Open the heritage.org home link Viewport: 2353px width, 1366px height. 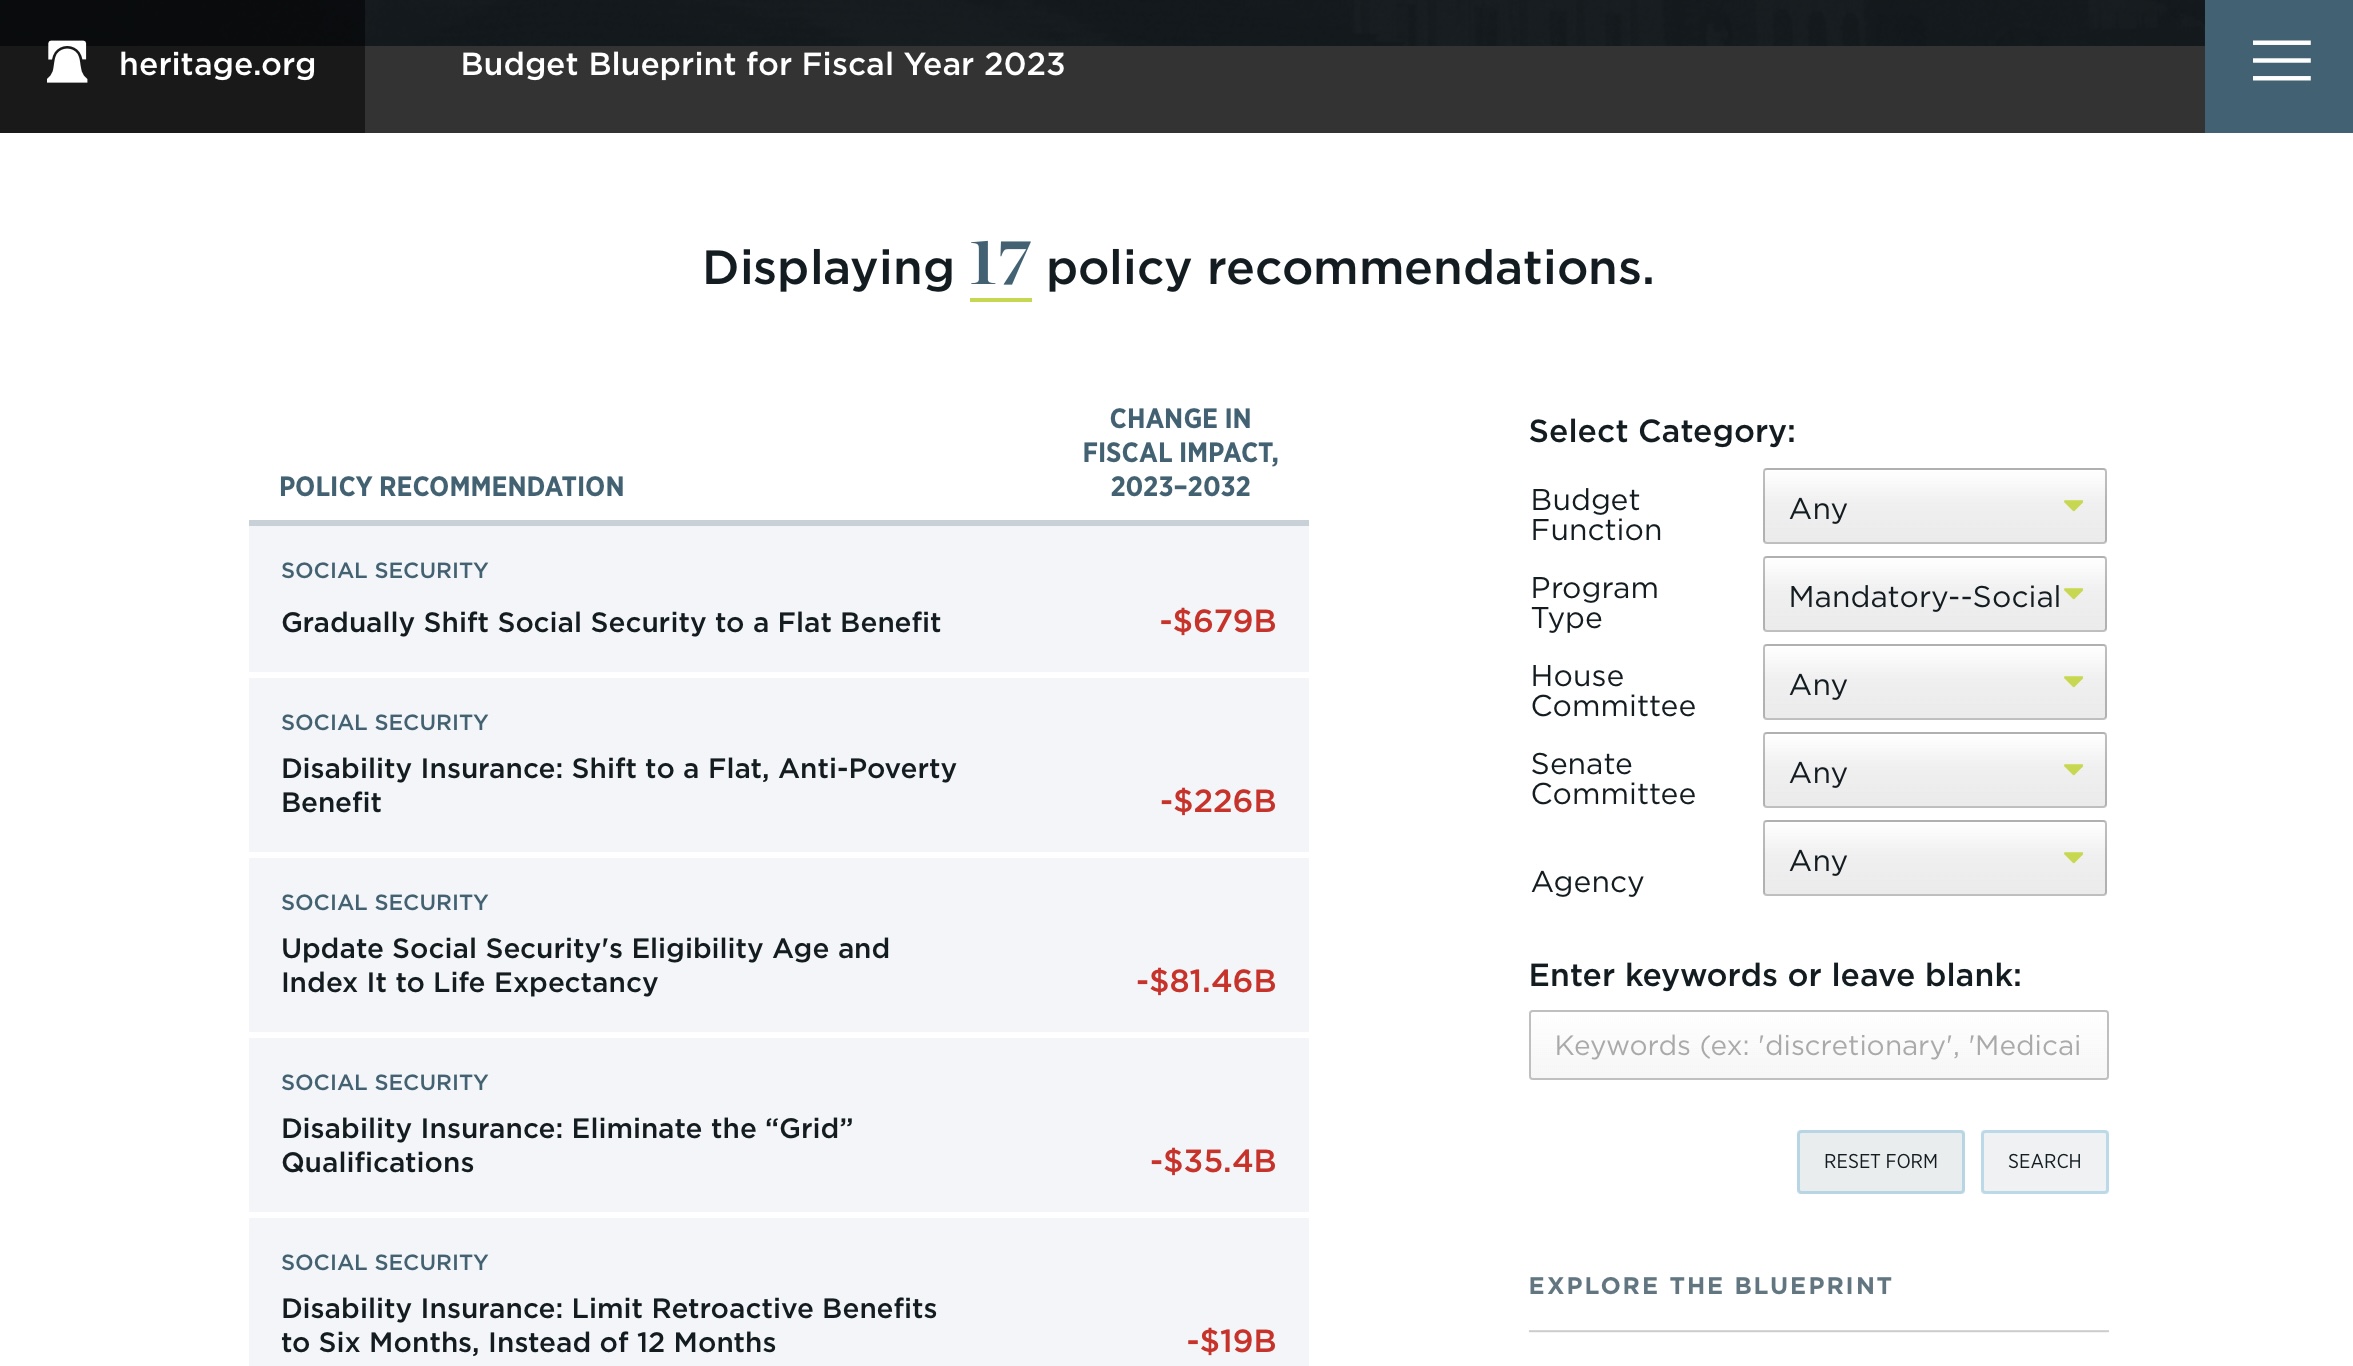(217, 64)
